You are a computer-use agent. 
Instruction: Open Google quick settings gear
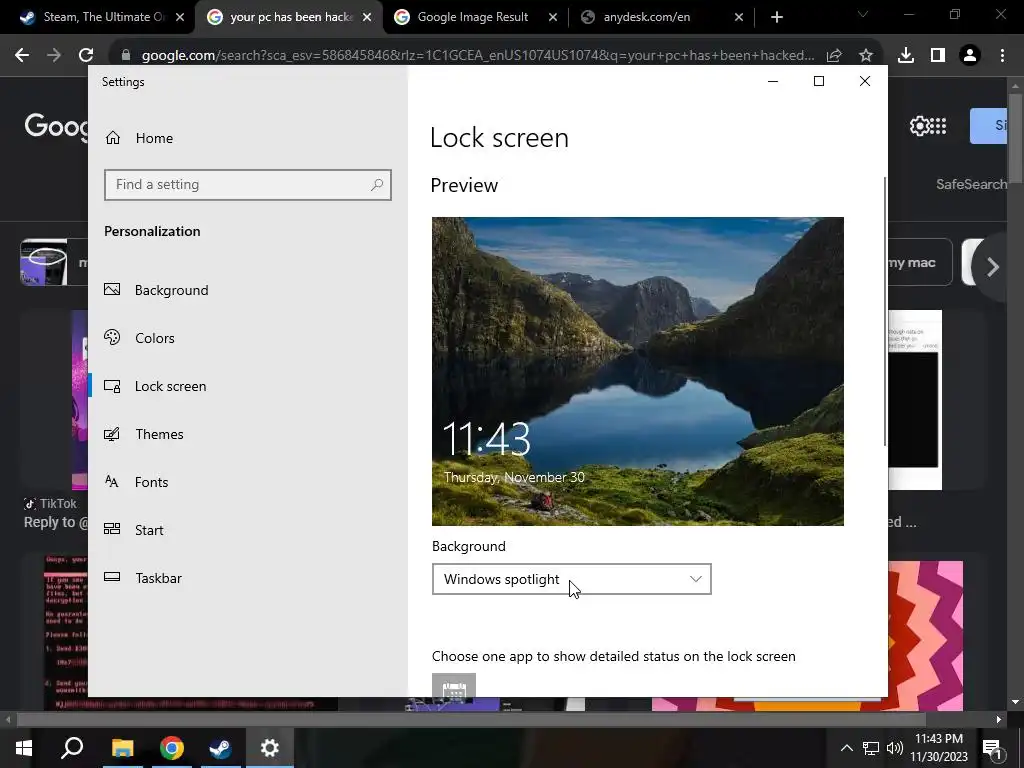919,125
